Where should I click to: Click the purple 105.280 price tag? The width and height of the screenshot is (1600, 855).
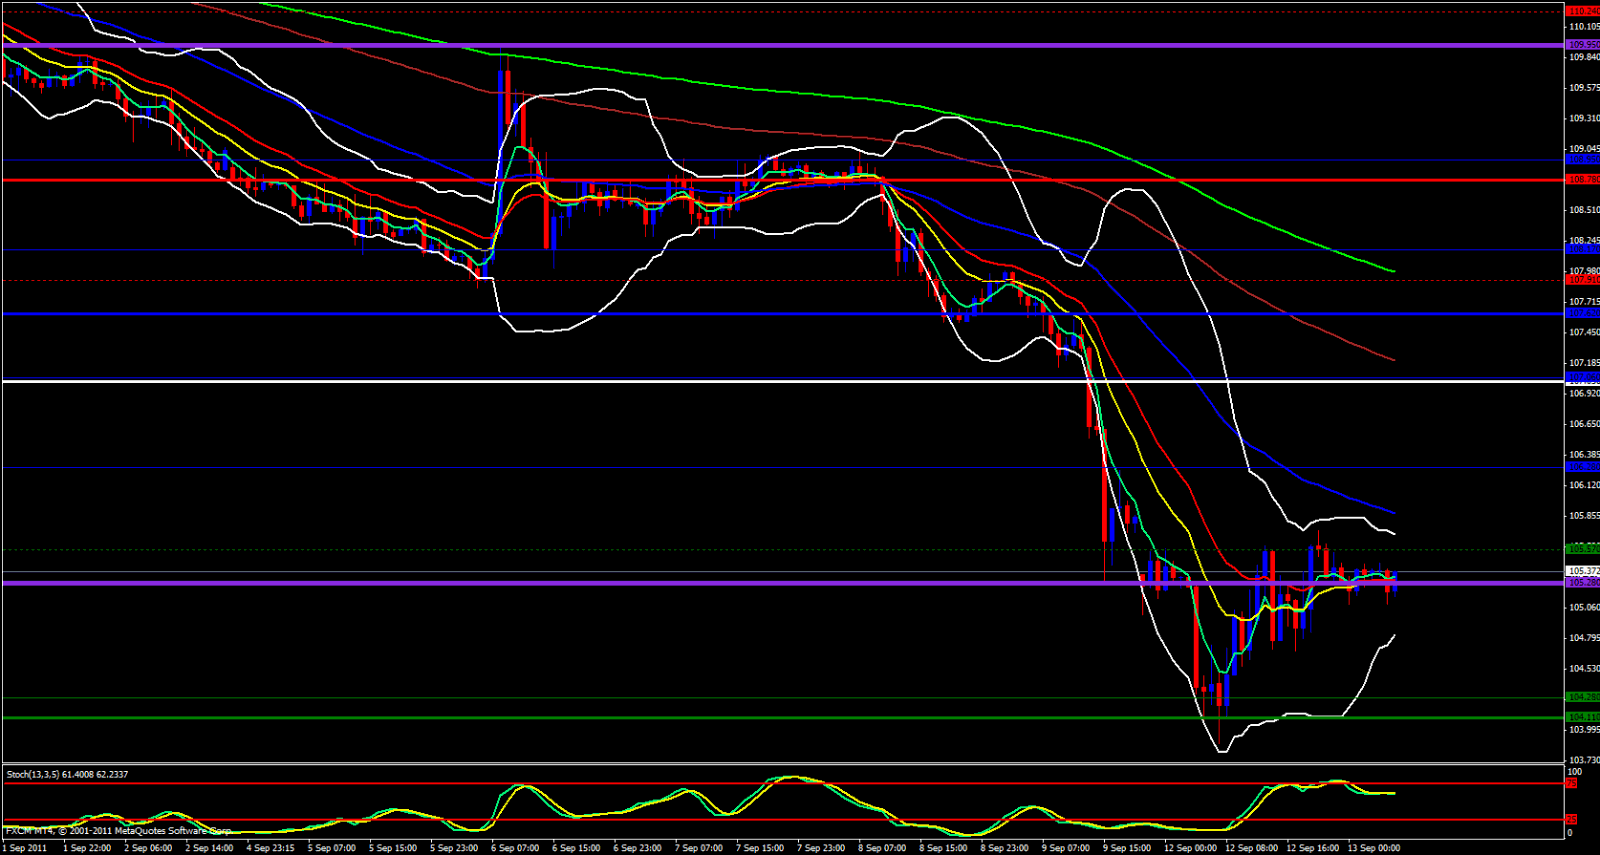pyautogui.click(x=1582, y=582)
